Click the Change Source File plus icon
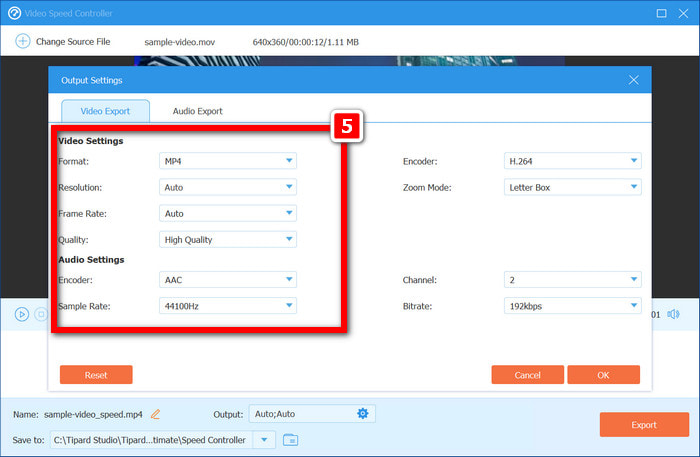Screen dimensions: 700x457 [21, 41]
